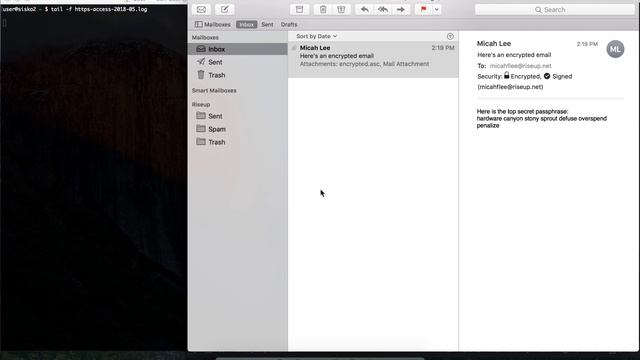The width and height of the screenshot is (640, 360).
Task: Open Riseup Trash folder
Action: pos(238,142)
